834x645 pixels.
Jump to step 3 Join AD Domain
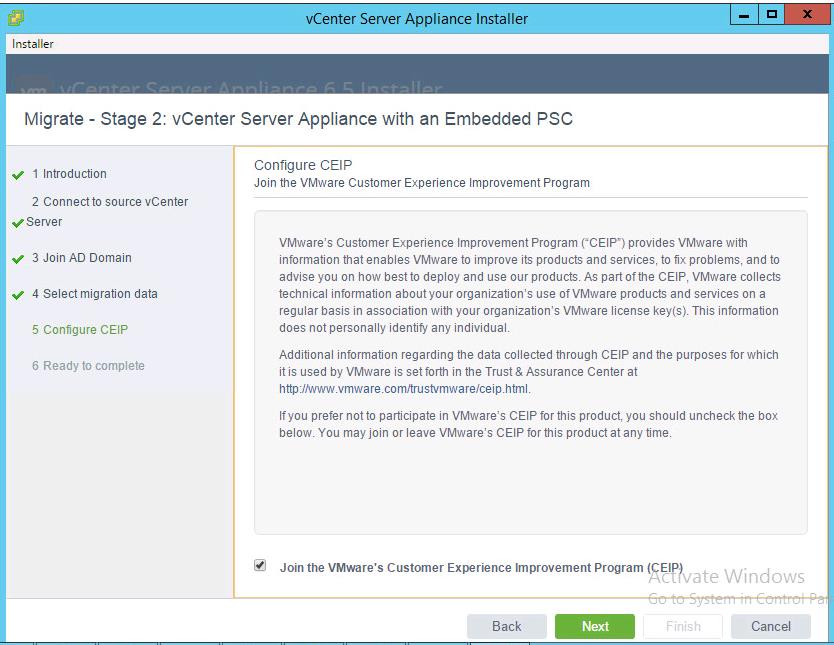pyautogui.click(x=81, y=258)
